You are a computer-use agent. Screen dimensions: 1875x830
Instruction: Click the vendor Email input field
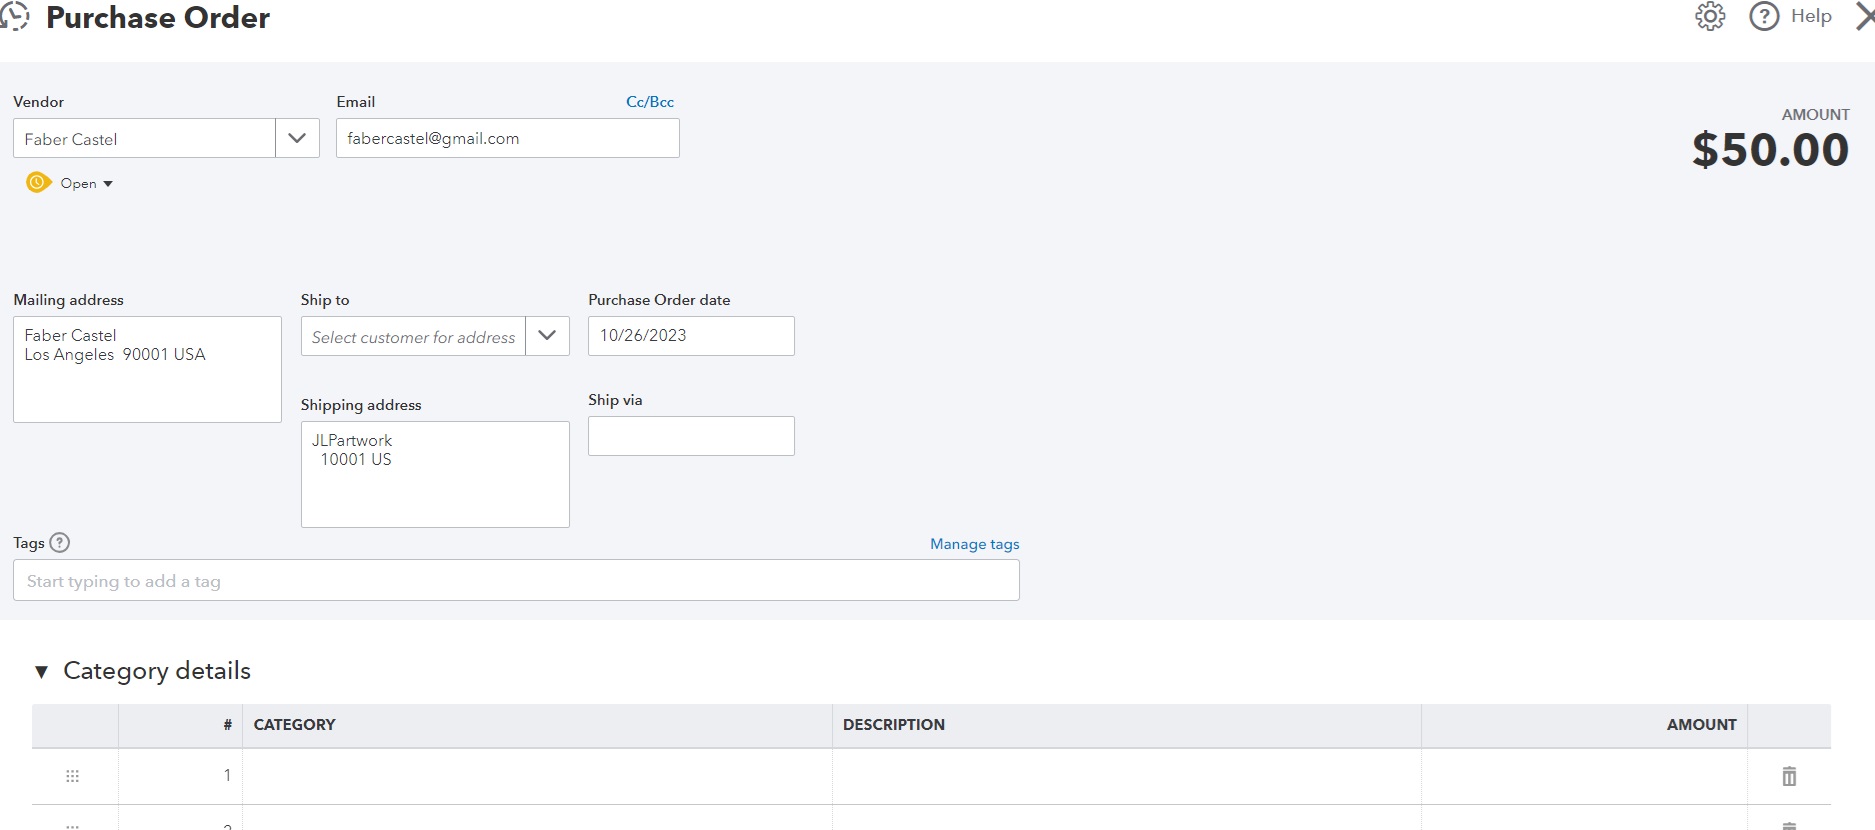tap(507, 138)
